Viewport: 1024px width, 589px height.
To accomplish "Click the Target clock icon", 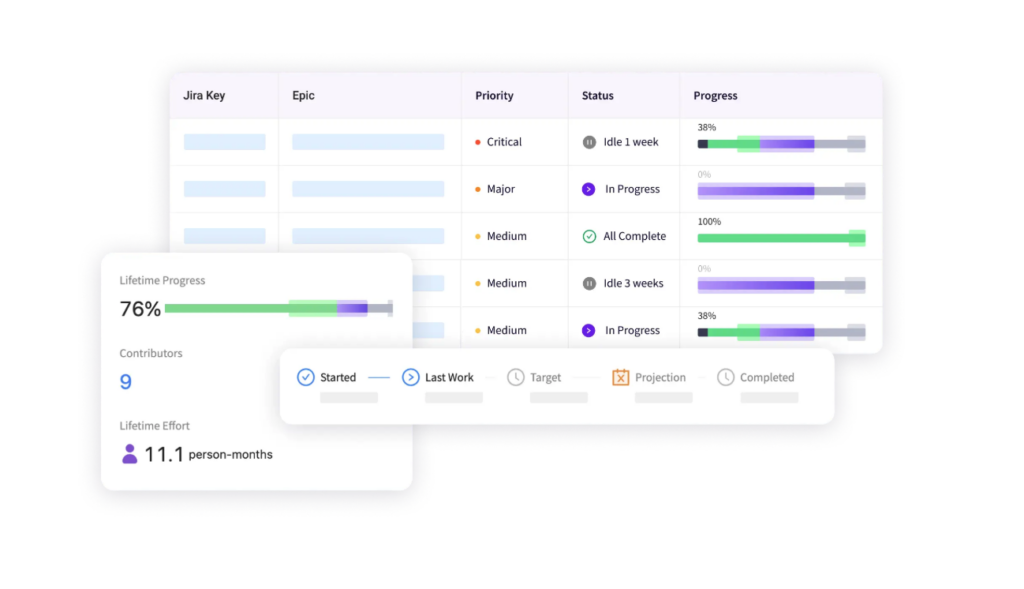I will click(x=515, y=377).
